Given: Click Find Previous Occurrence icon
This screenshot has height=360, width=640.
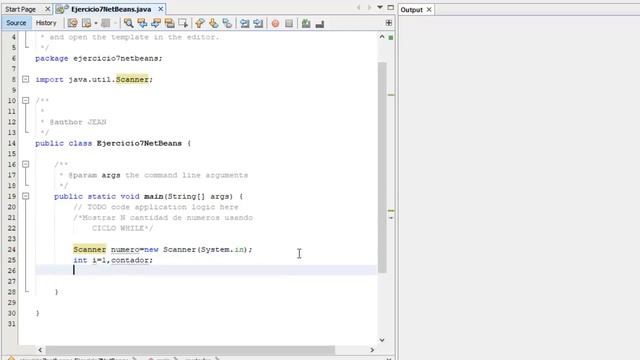Looking at the screenshot, I should pyautogui.click(x=142, y=23).
